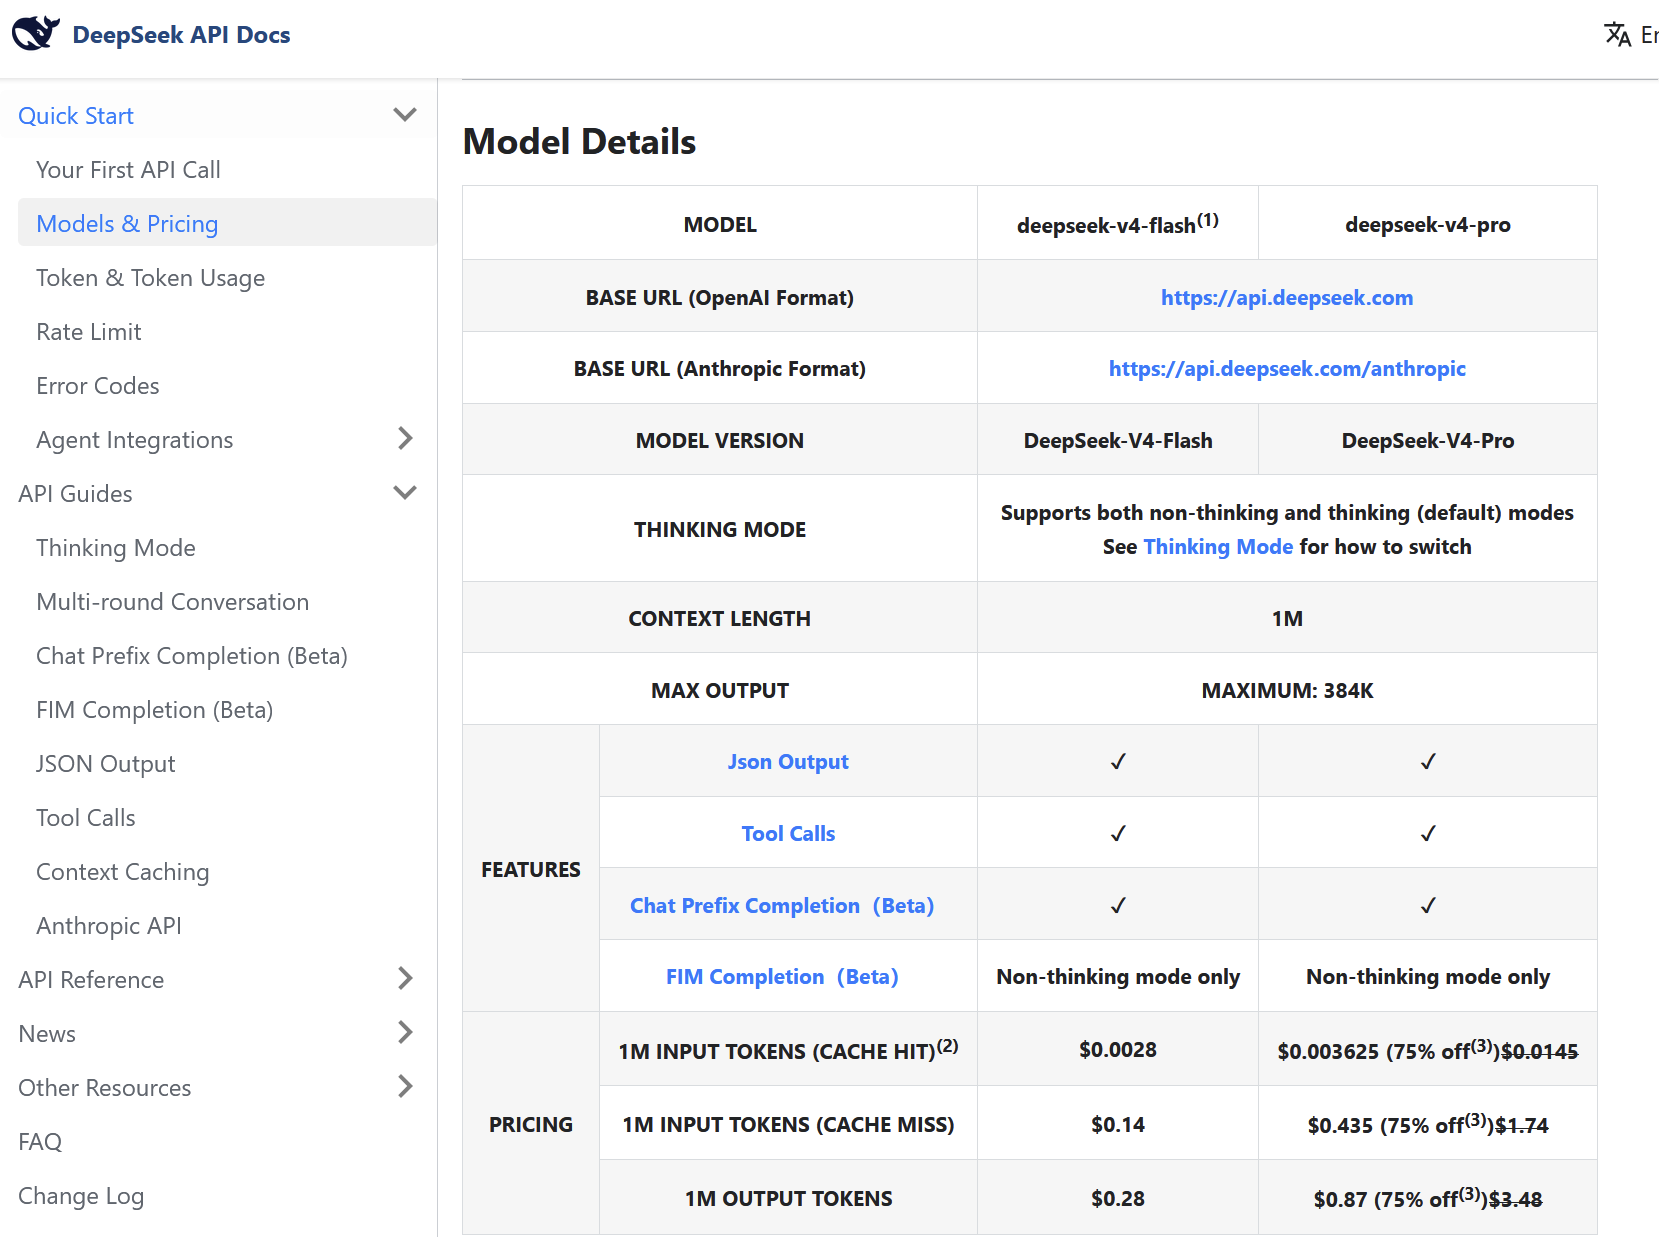This screenshot has width=1659, height=1237.
Task: Click the $0.435 pro cache miss price
Action: click(x=1341, y=1125)
